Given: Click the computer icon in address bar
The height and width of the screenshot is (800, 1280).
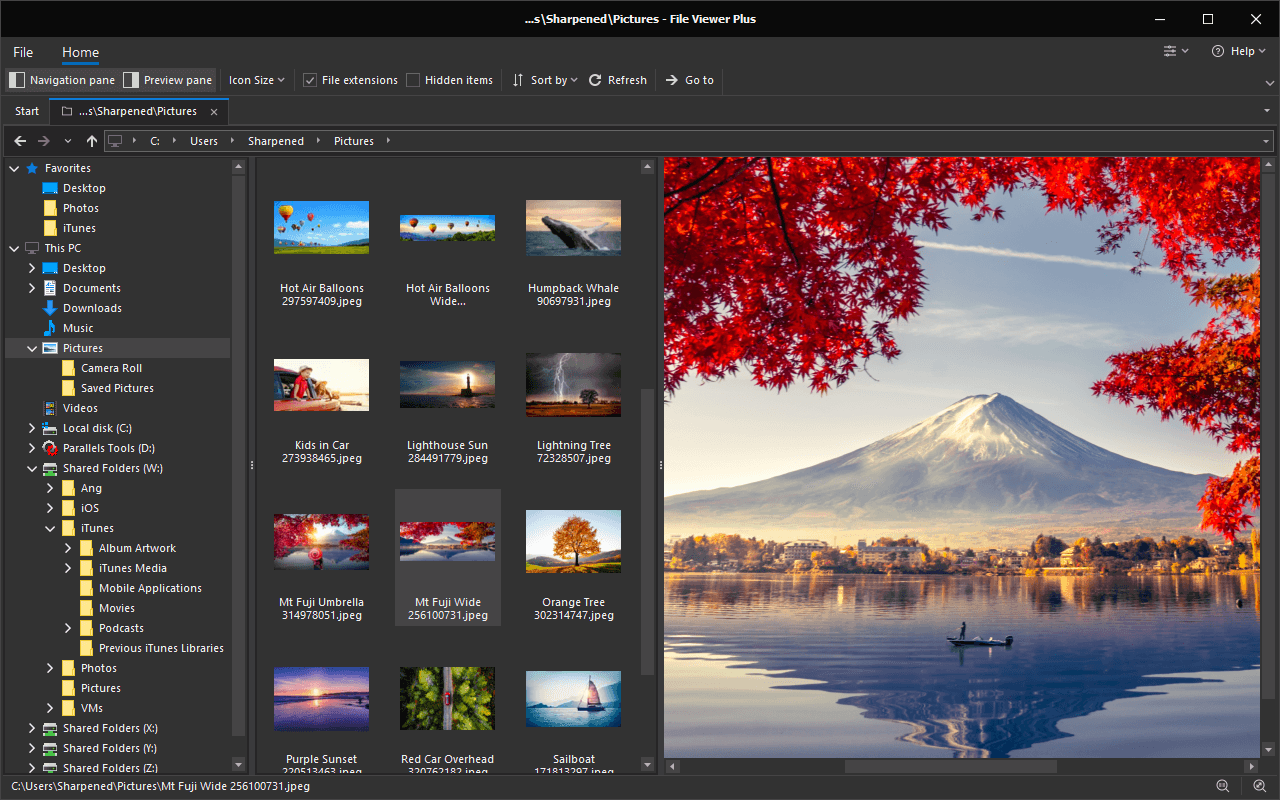Looking at the screenshot, I should (x=116, y=141).
